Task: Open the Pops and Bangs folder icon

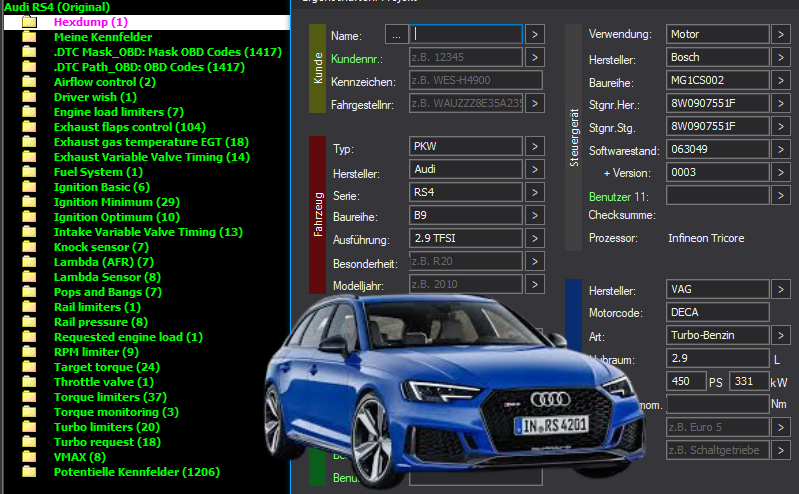Action: [30, 292]
